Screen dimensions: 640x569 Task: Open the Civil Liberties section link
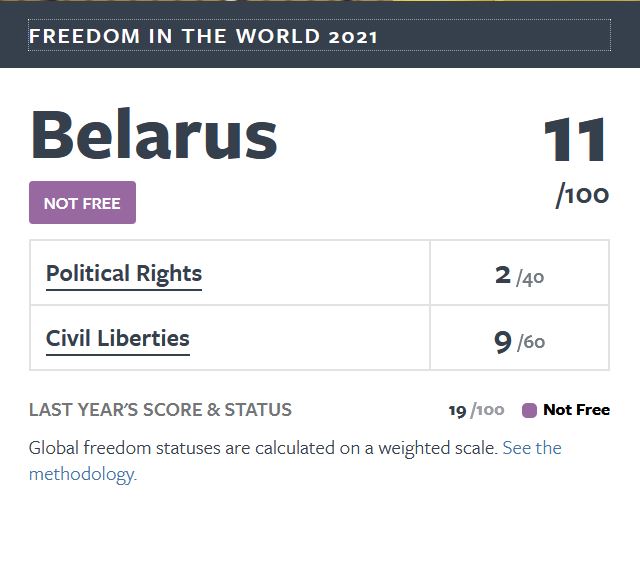[x=118, y=338]
